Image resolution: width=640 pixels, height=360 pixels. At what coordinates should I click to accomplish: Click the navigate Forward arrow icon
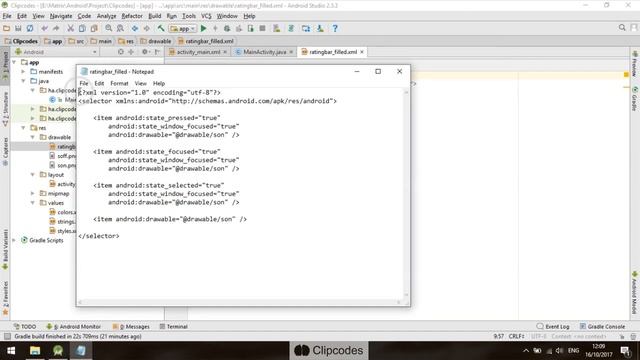click(147, 29)
